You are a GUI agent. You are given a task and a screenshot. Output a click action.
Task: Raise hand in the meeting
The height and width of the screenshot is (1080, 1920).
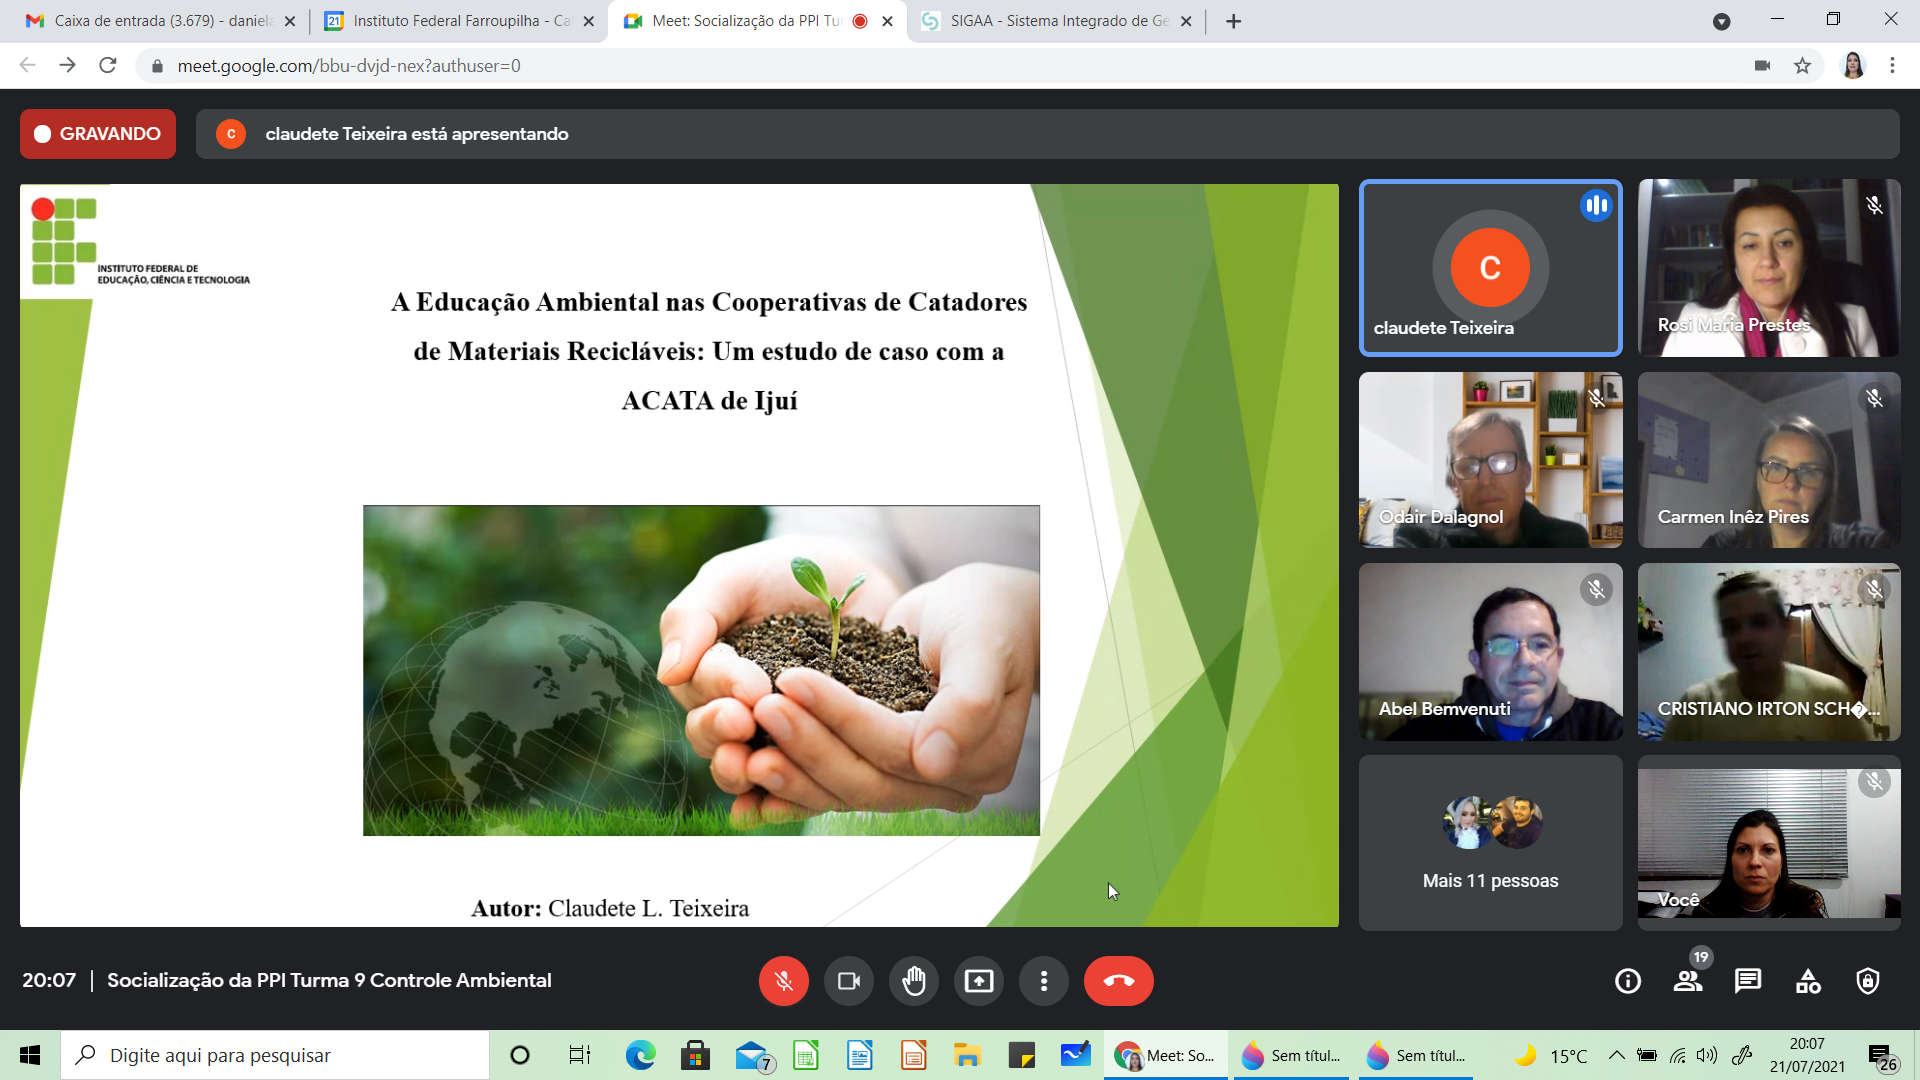tap(913, 981)
